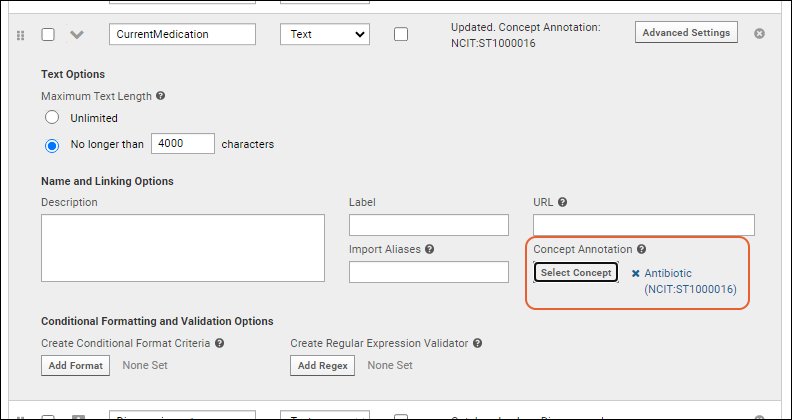
Task: Select the No longer than option
Action: coord(52,146)
